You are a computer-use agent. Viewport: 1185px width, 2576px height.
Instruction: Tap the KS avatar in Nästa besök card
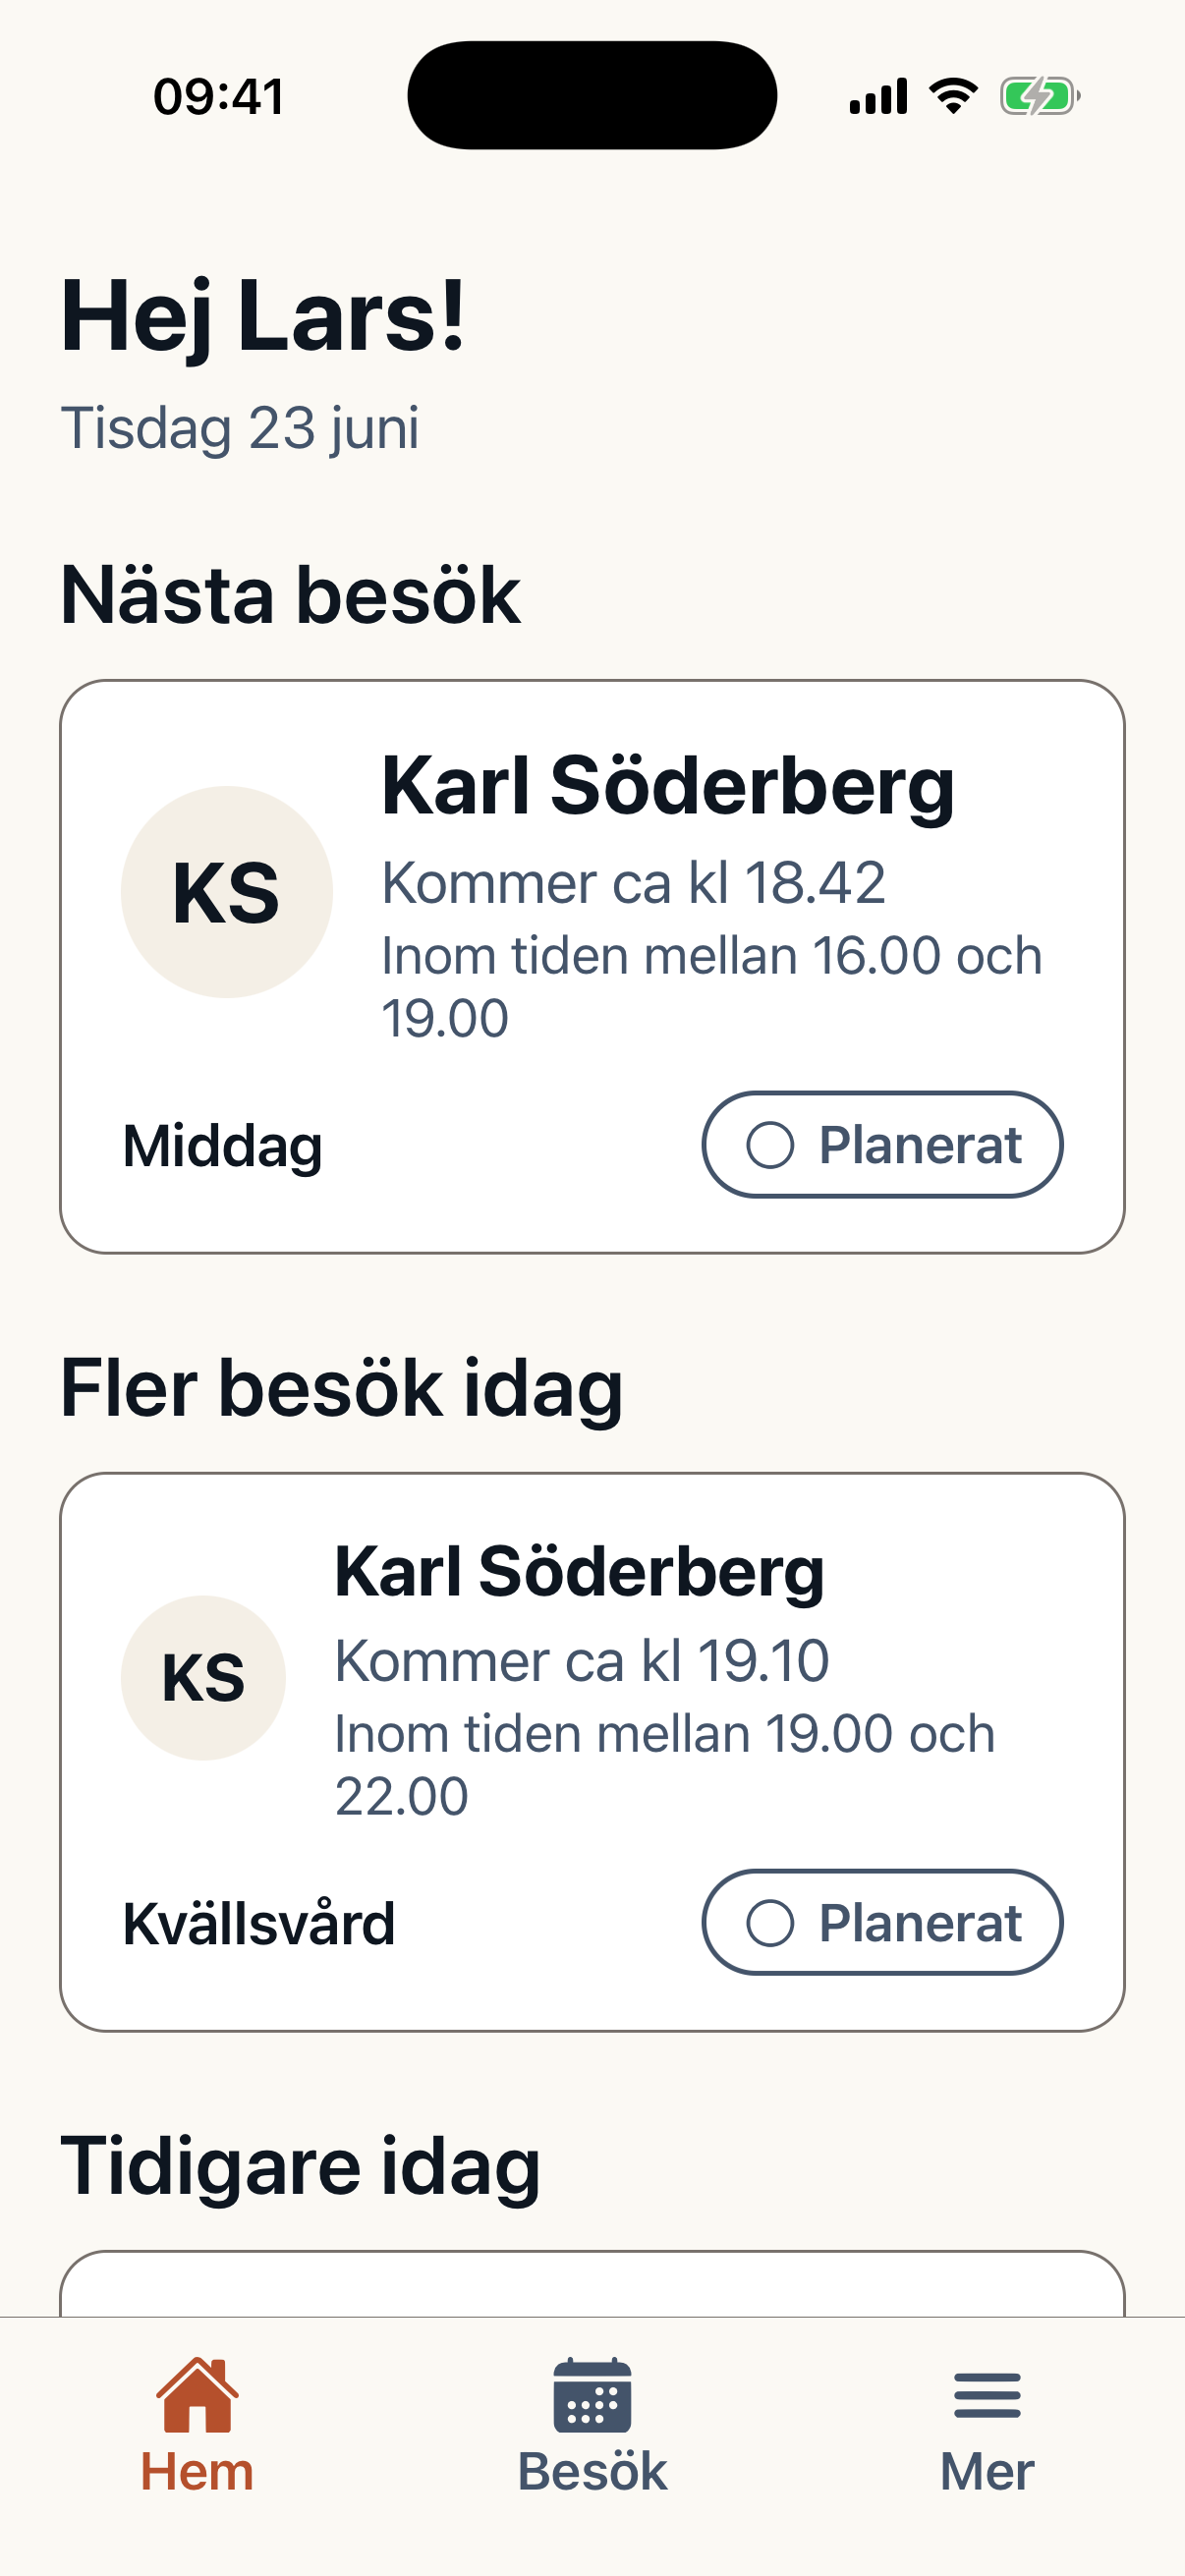227,892
